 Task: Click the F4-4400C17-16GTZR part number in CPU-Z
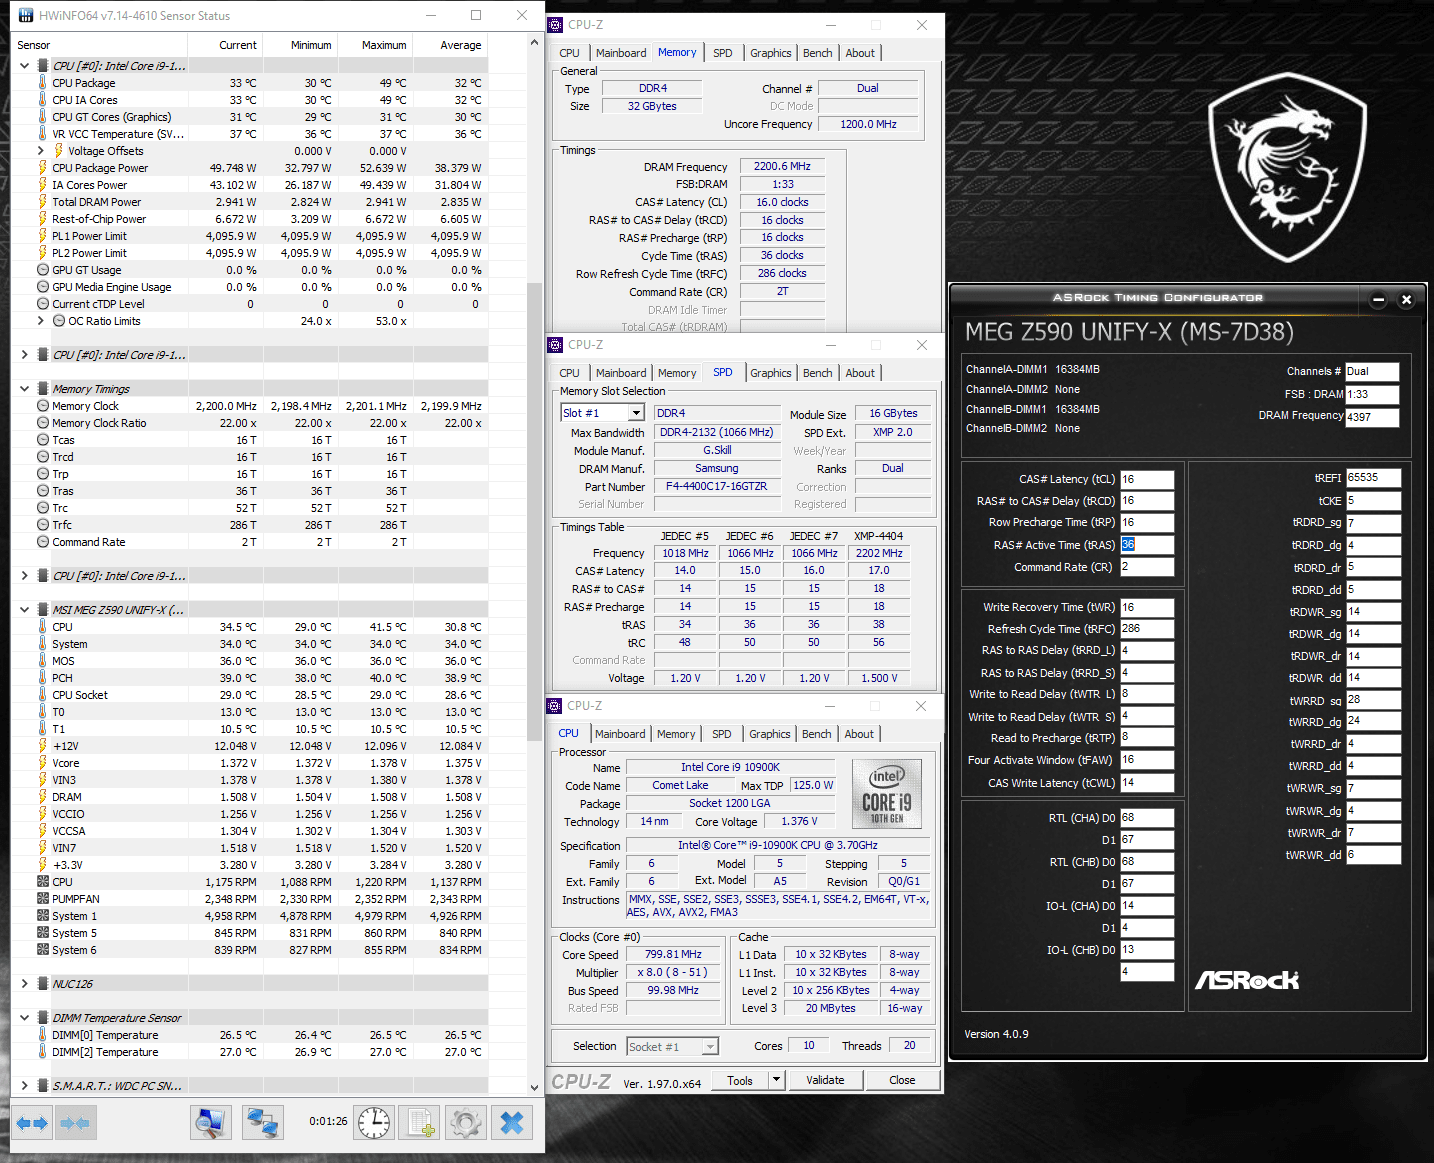click(717, 487)
